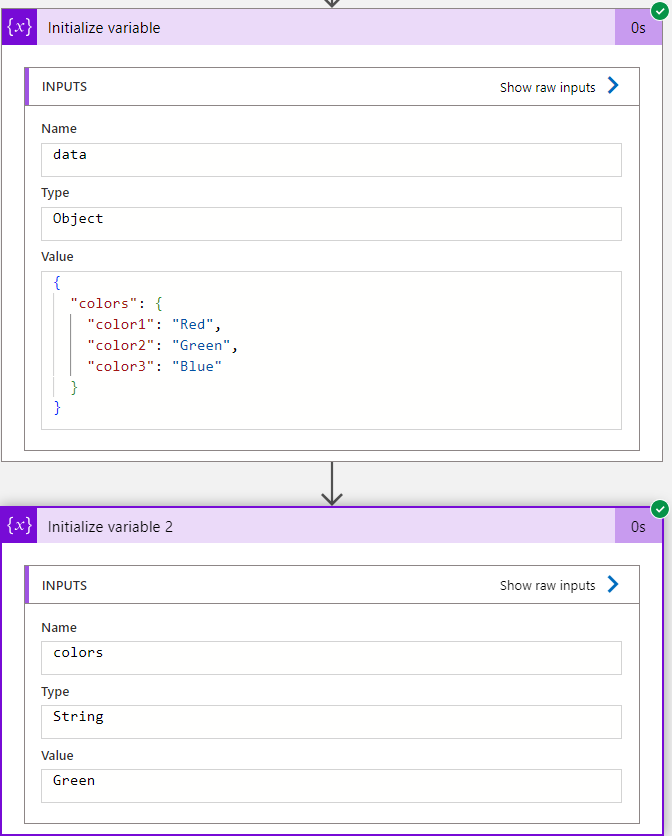Viewport: 672px width, 836px height.
Task: Select the Type field showing Object
Action: (331, 224)
